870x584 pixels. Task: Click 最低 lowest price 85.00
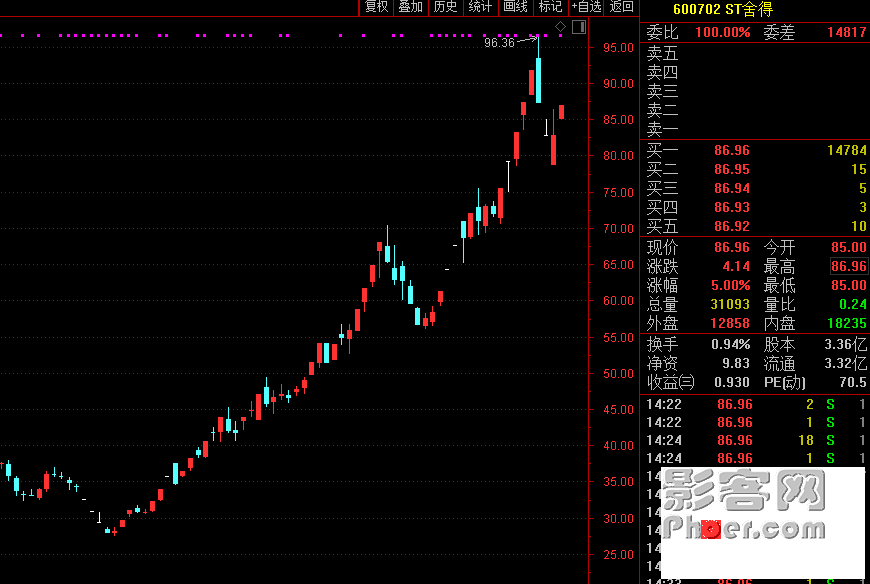849,285
